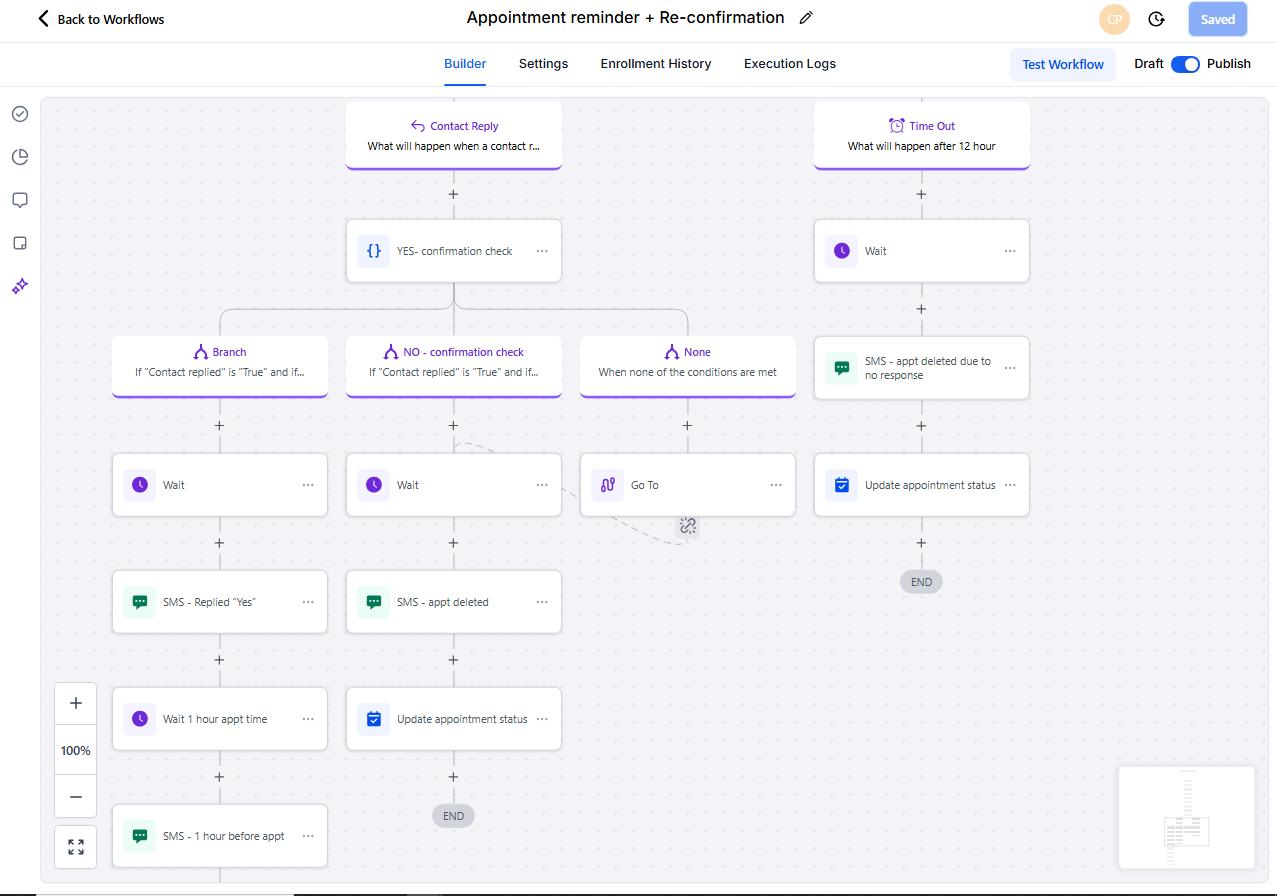Click the END marker under NO - confirmation branch

coord(453,816)
